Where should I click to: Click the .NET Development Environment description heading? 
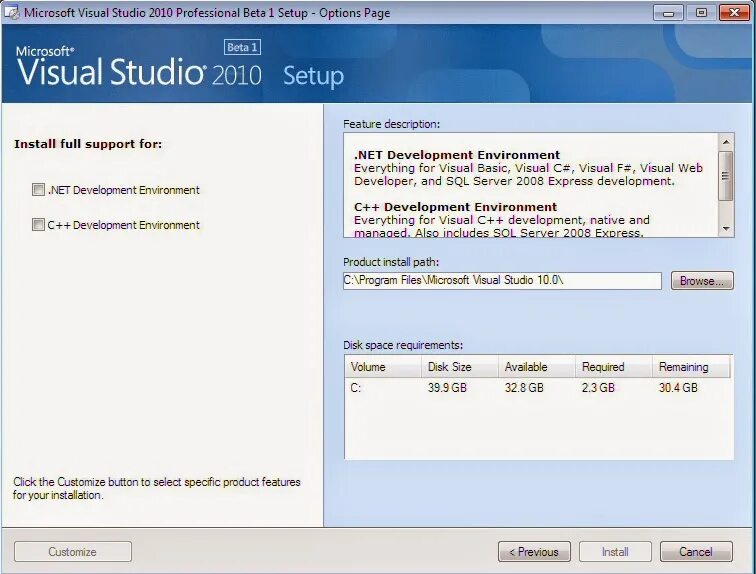[457, 155]
